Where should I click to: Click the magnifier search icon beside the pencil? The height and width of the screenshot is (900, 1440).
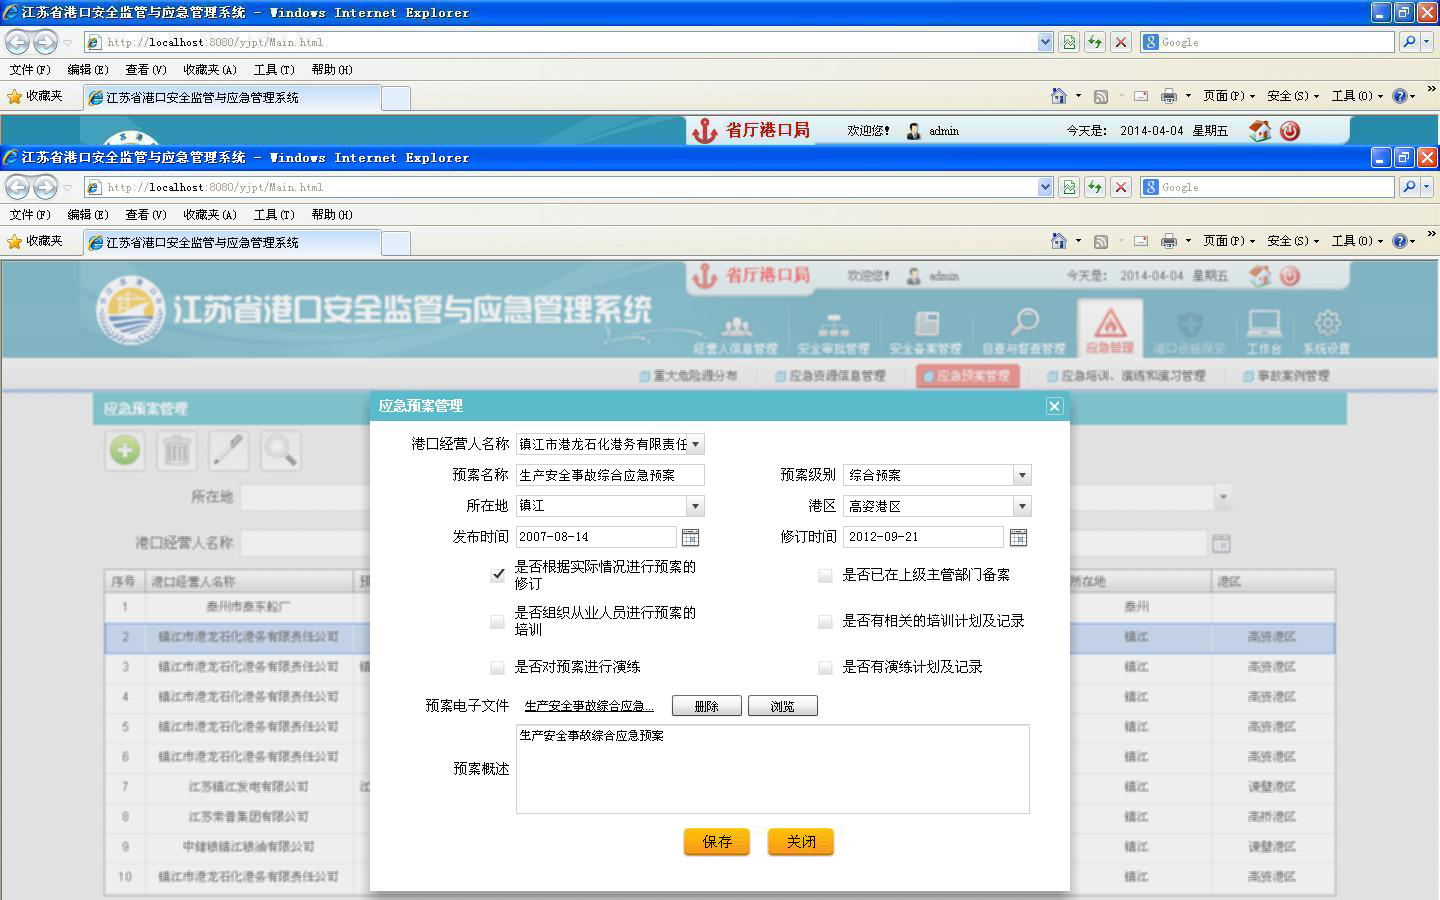click(x=280, y=451)
